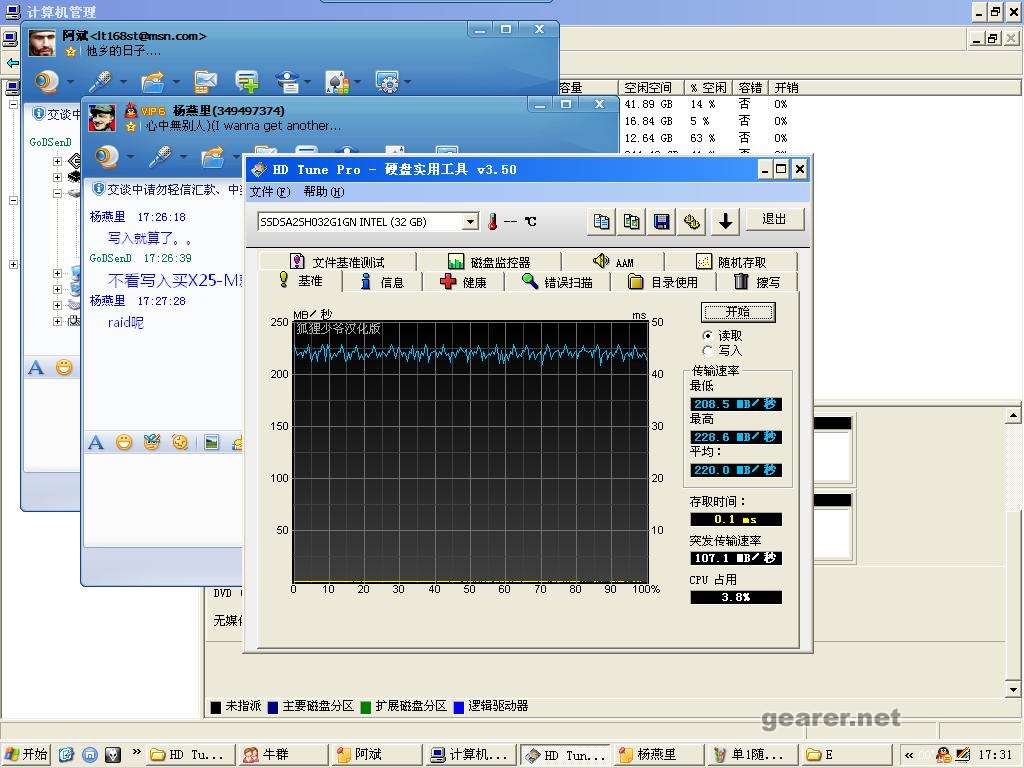Image resolution: width=1024 pixels, height=768 pixels.
Task: Click the send file folder icon in 阿斌 window
Action: 153,82
